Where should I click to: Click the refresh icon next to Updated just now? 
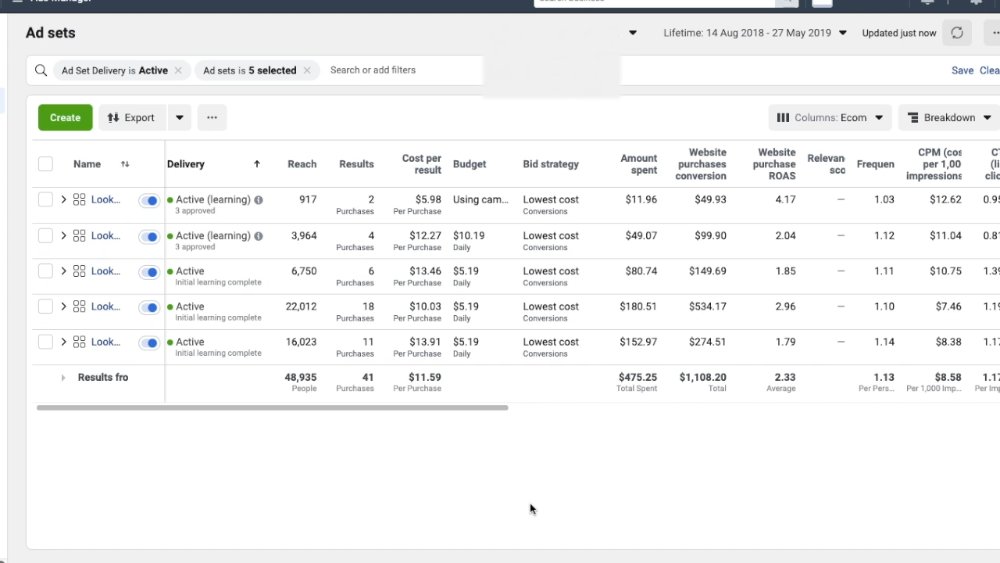pos(957,33)
